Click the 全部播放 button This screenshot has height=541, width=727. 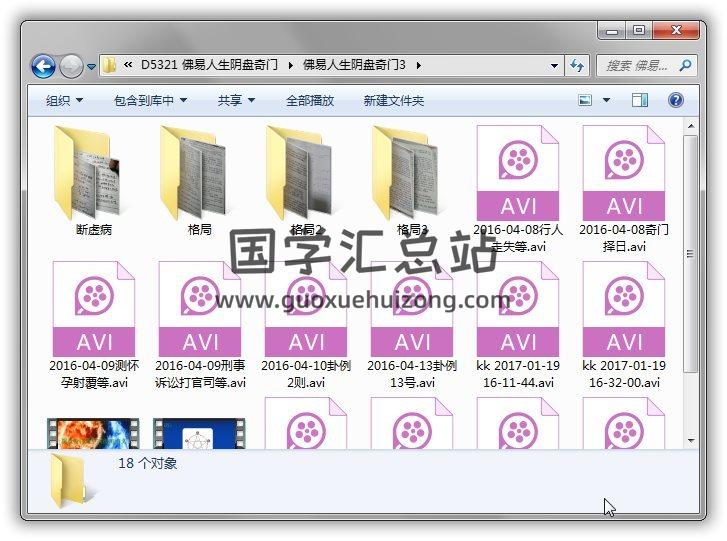click(310, 101)
